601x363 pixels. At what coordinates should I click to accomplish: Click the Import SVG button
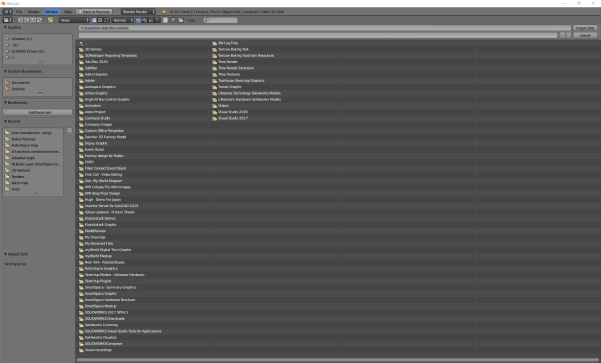585,28
